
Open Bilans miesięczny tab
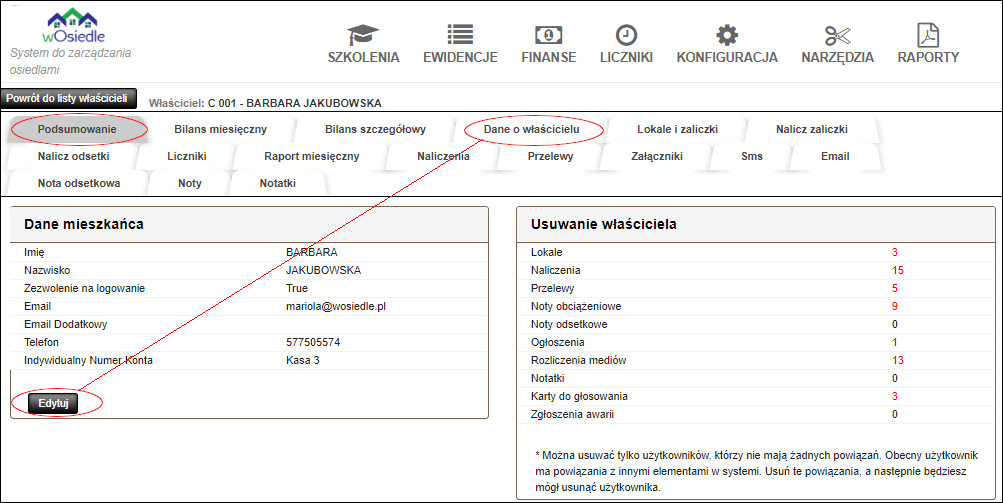pyautogui.click(x=220, y=129)
